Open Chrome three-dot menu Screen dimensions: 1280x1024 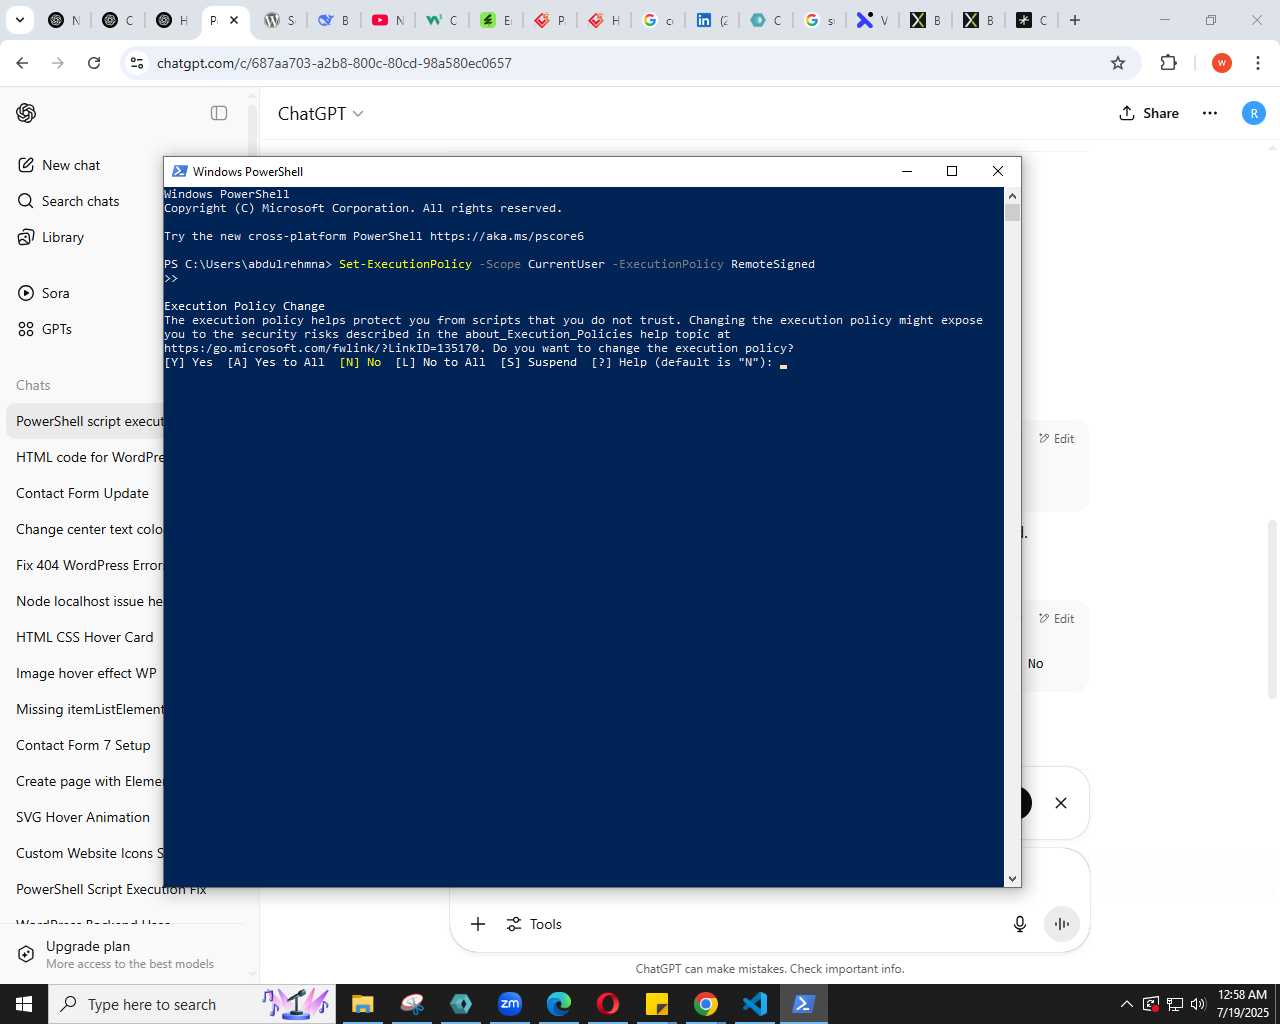[x=1258, y=63]
